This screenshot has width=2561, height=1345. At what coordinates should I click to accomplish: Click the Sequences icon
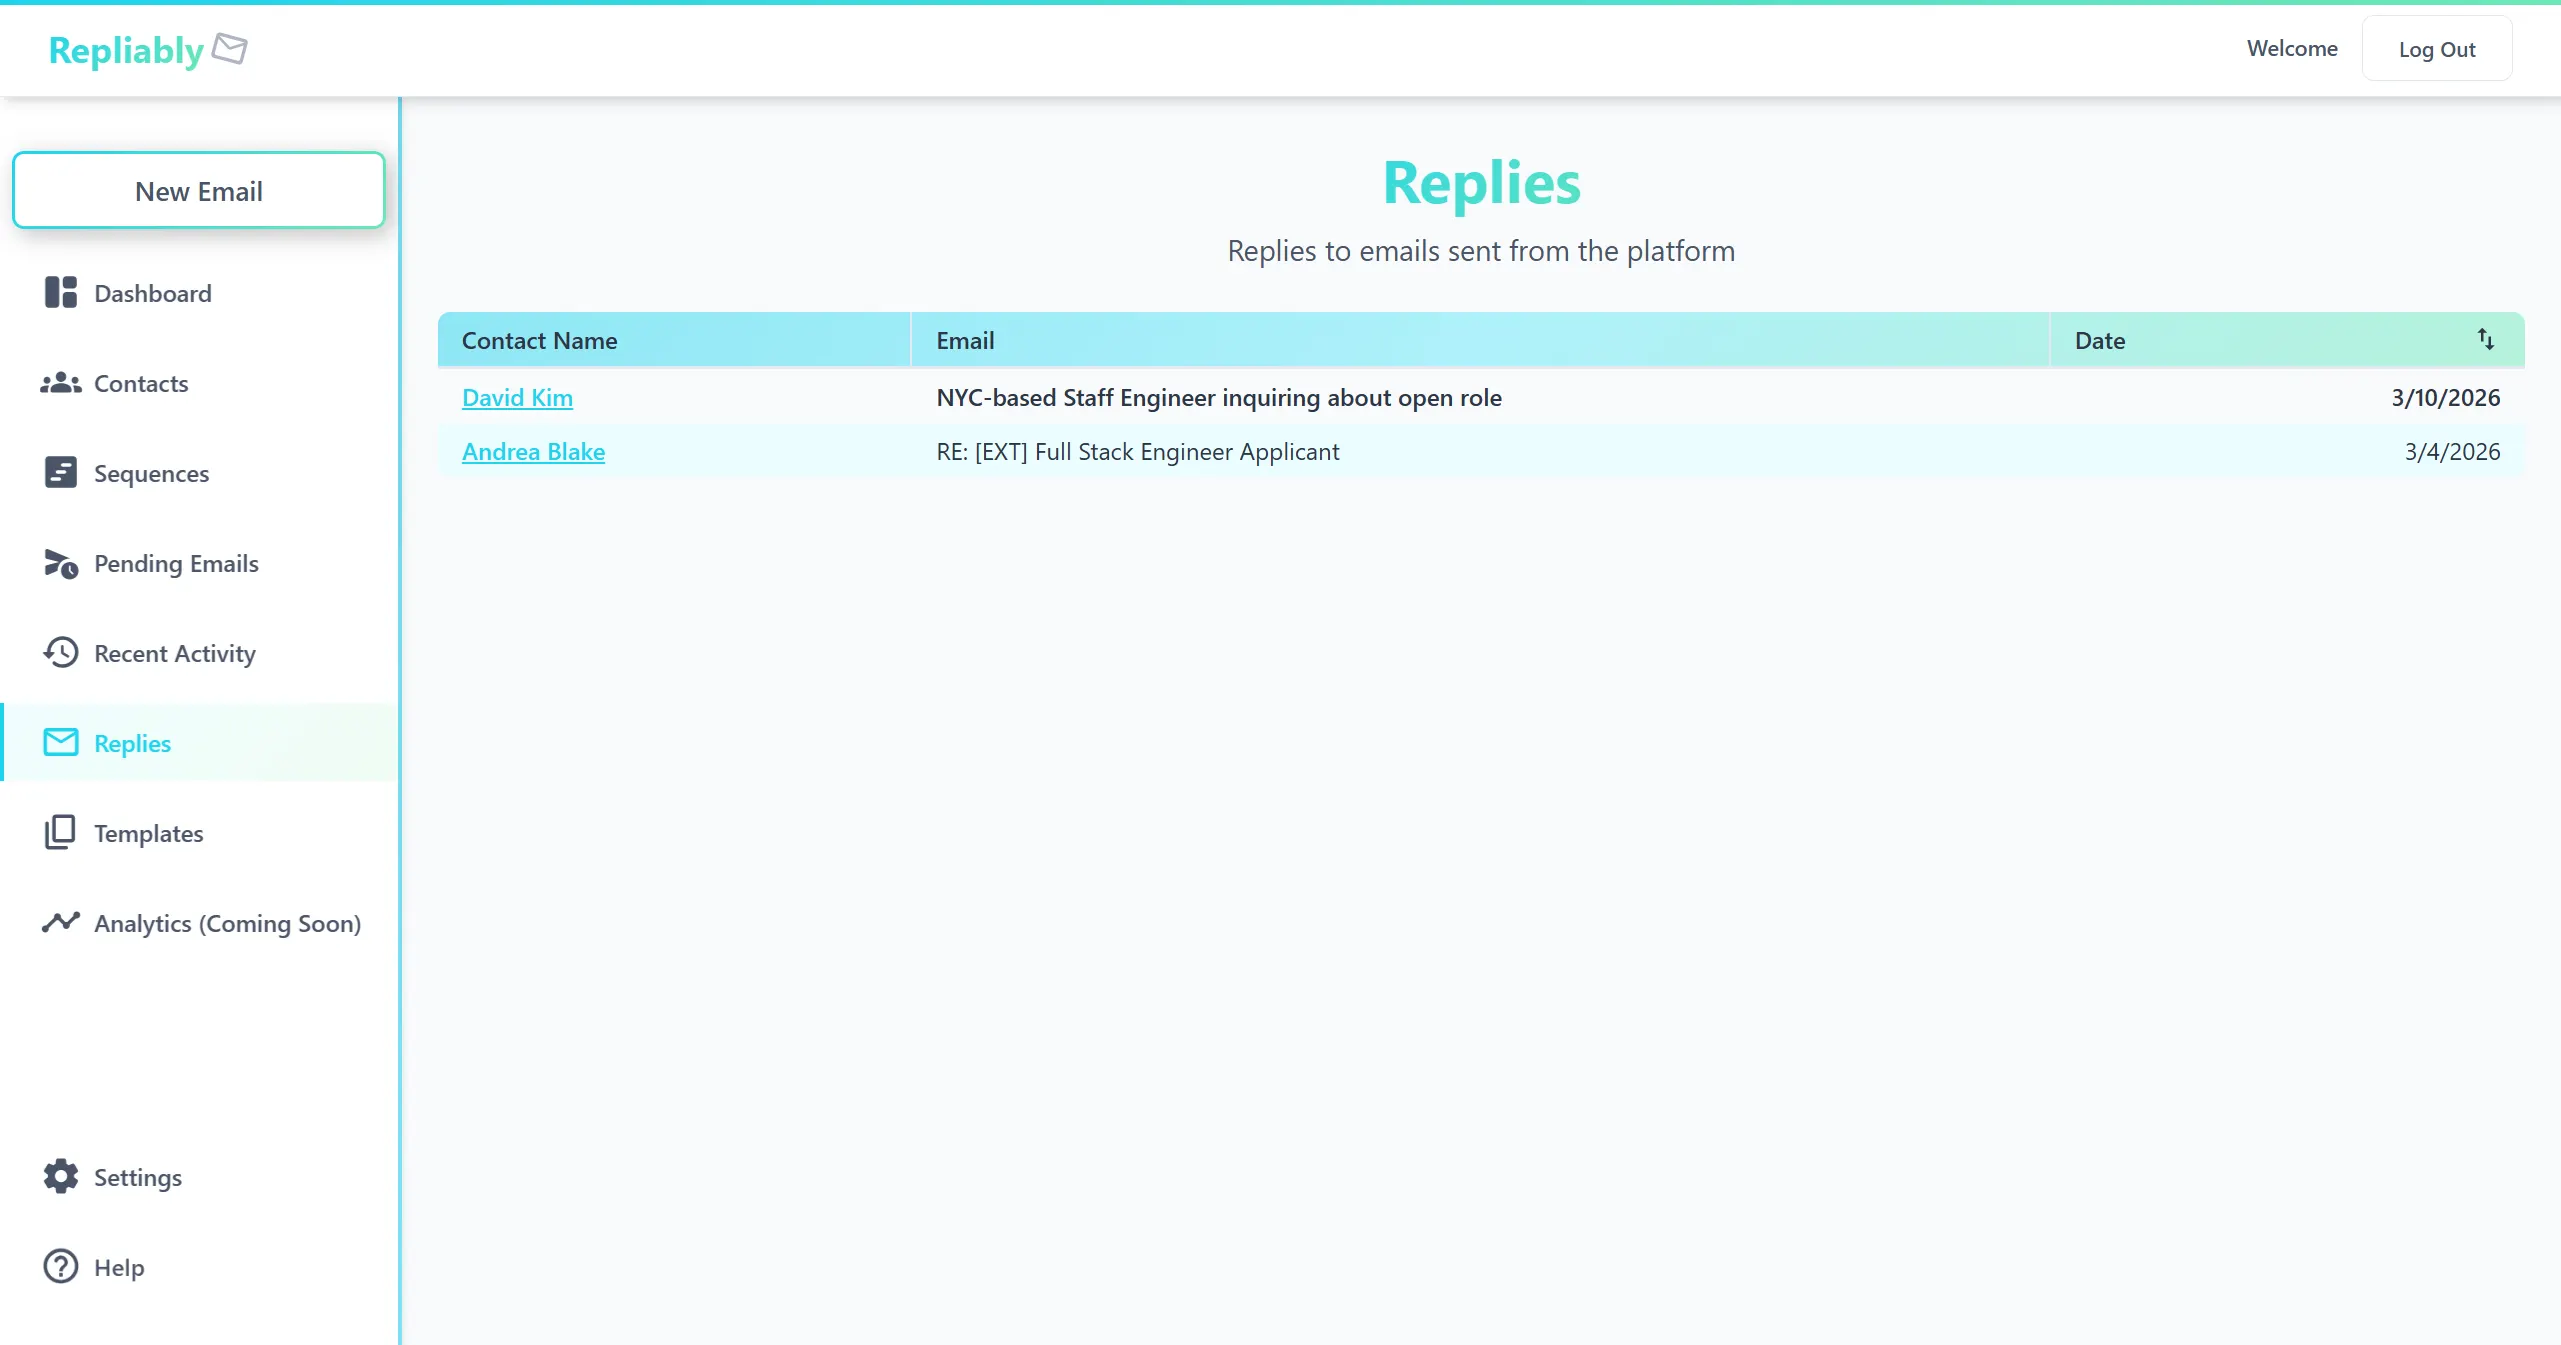click(60, 473)
